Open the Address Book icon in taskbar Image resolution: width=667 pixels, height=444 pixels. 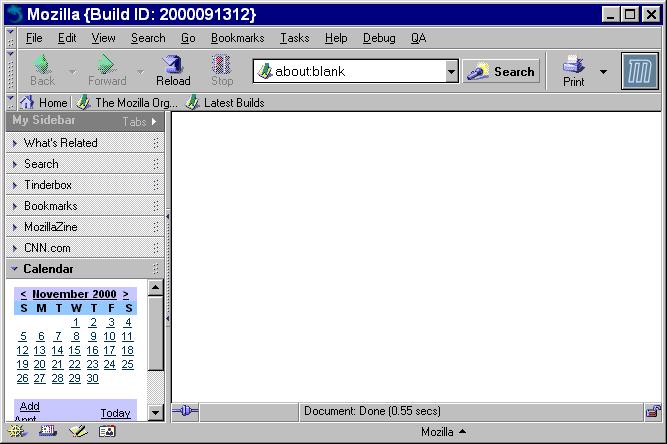point(107,432)
